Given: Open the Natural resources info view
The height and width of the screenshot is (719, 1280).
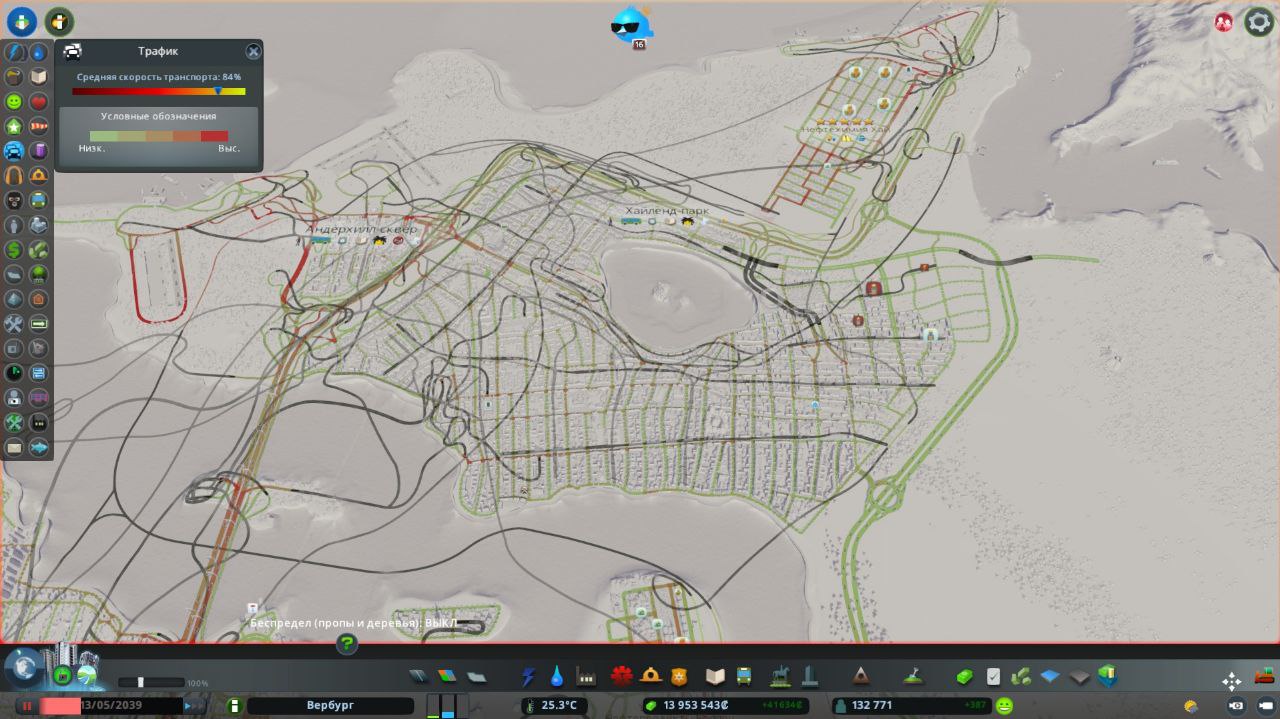Looking at the screenshot, I should [x=38, y=250].
